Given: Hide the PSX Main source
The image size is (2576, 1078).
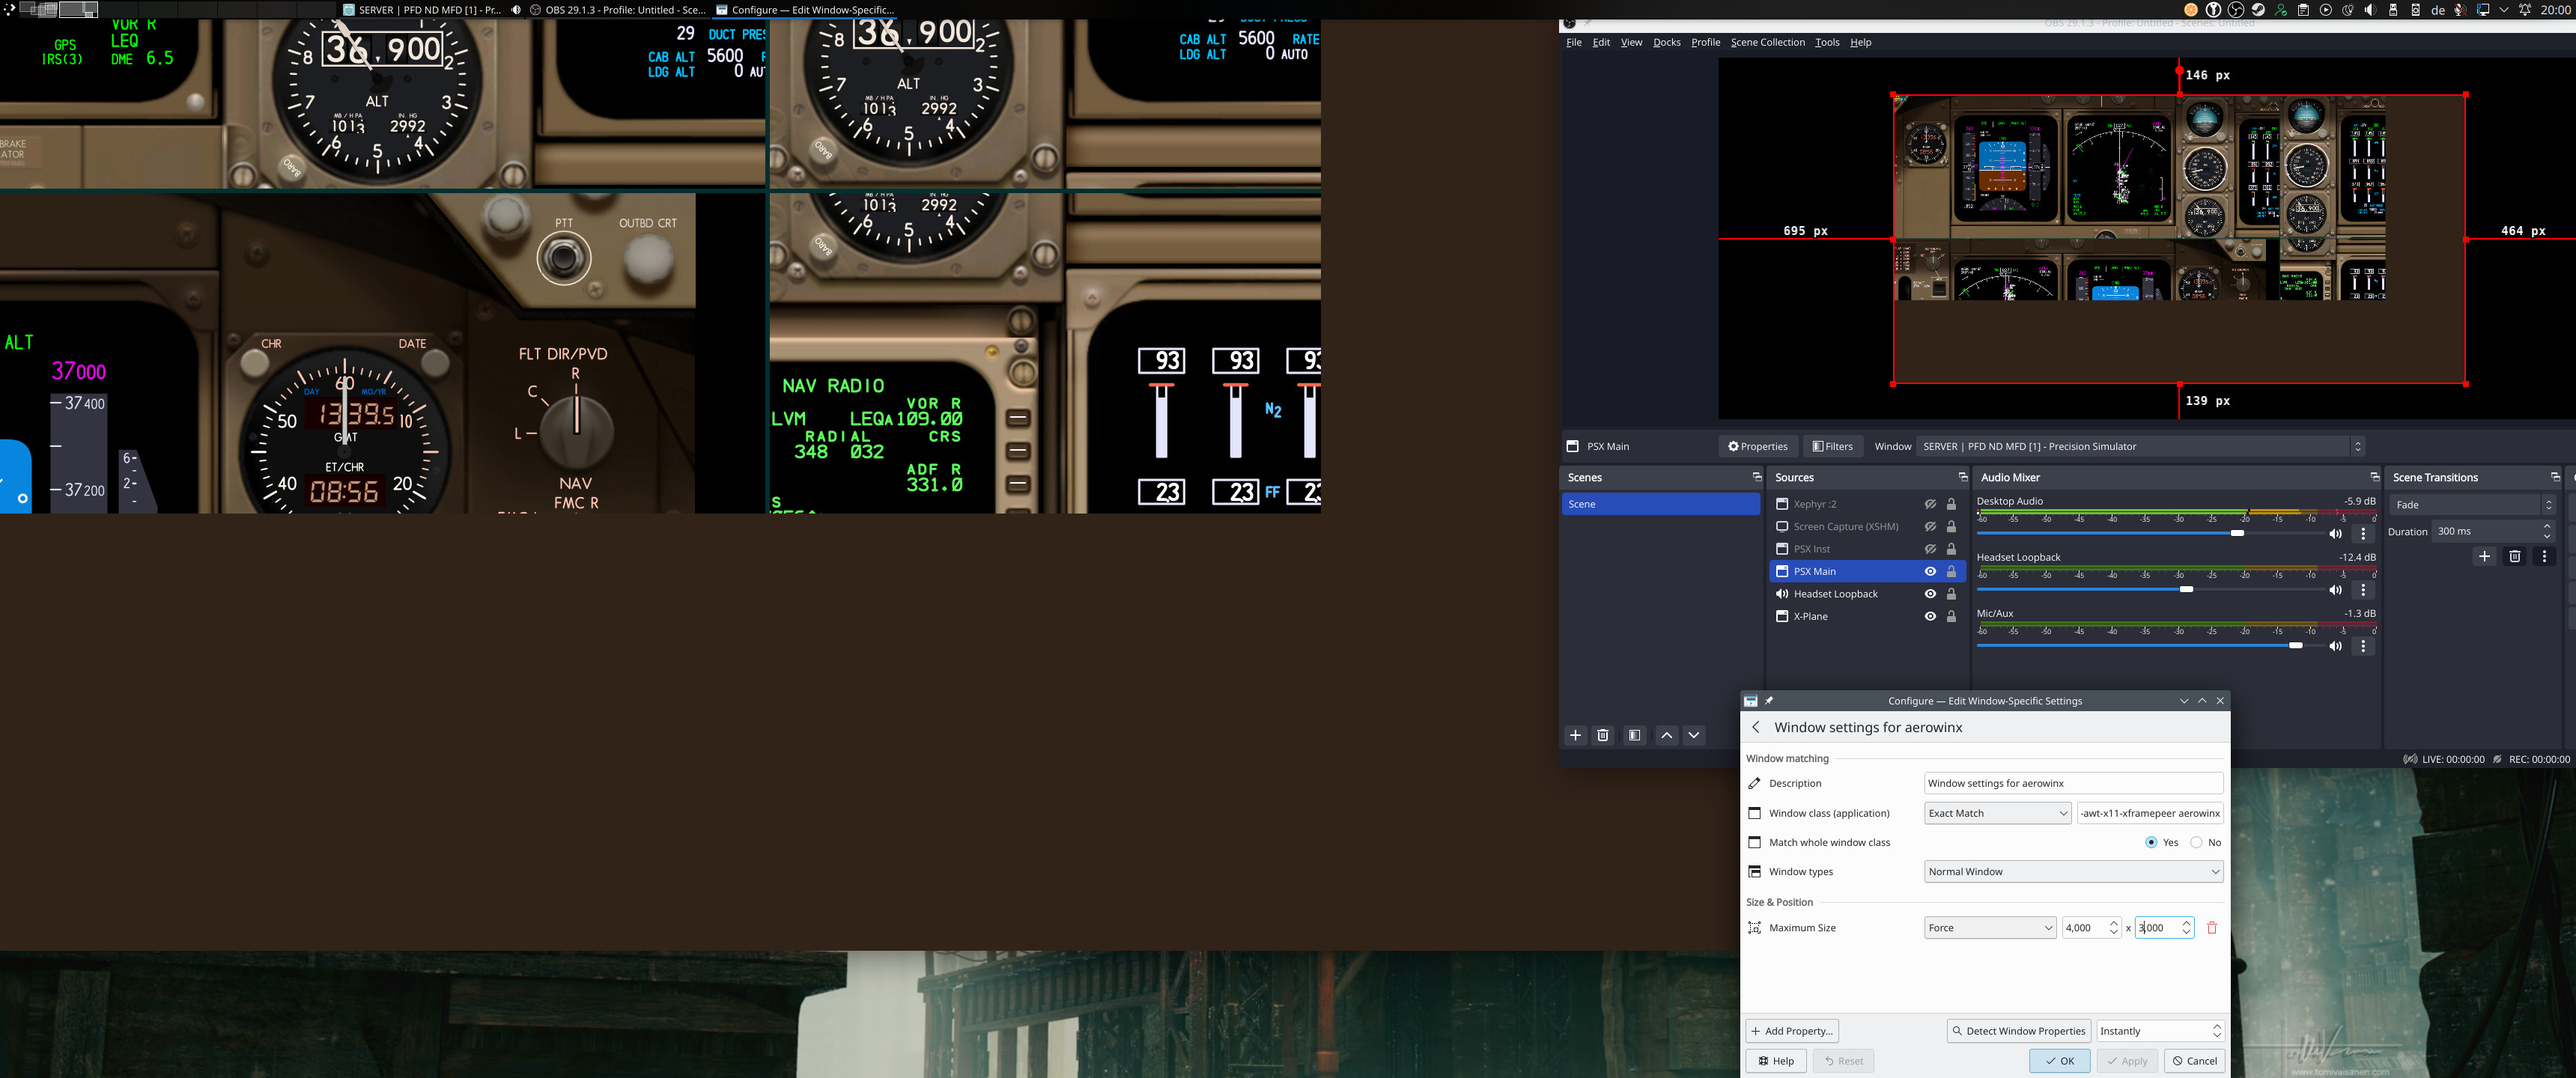Looking at the screenshot, I should click(1930, 571).
